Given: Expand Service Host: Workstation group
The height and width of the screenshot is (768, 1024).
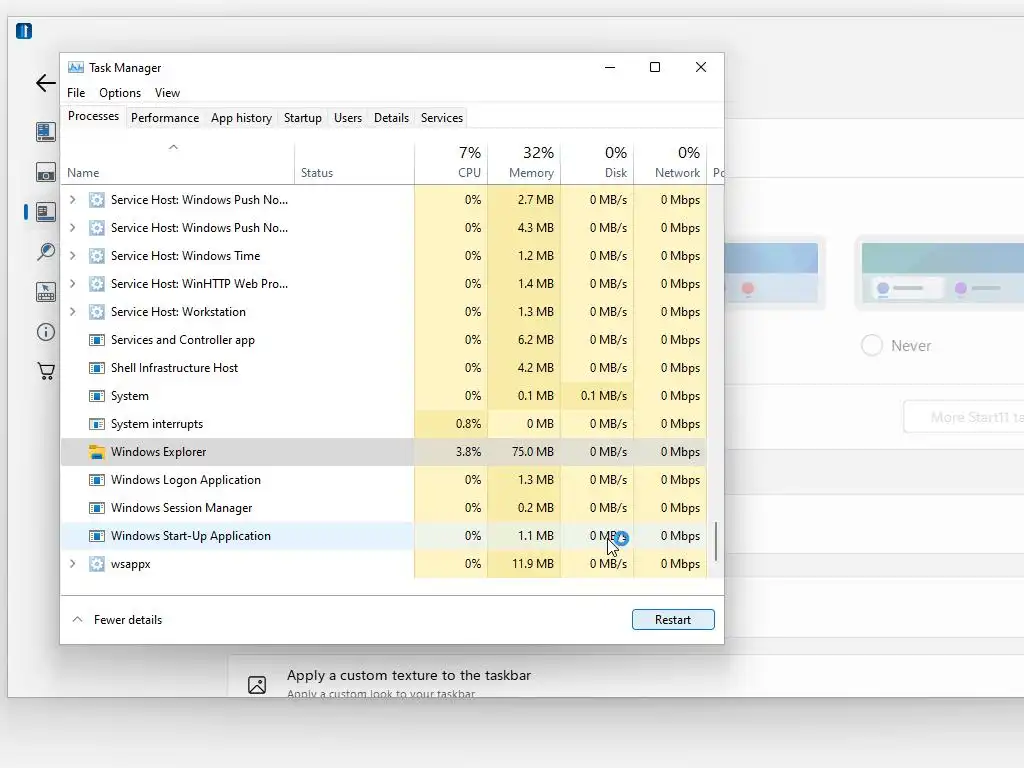Looking at the screenshot, I should click(72, 312).
